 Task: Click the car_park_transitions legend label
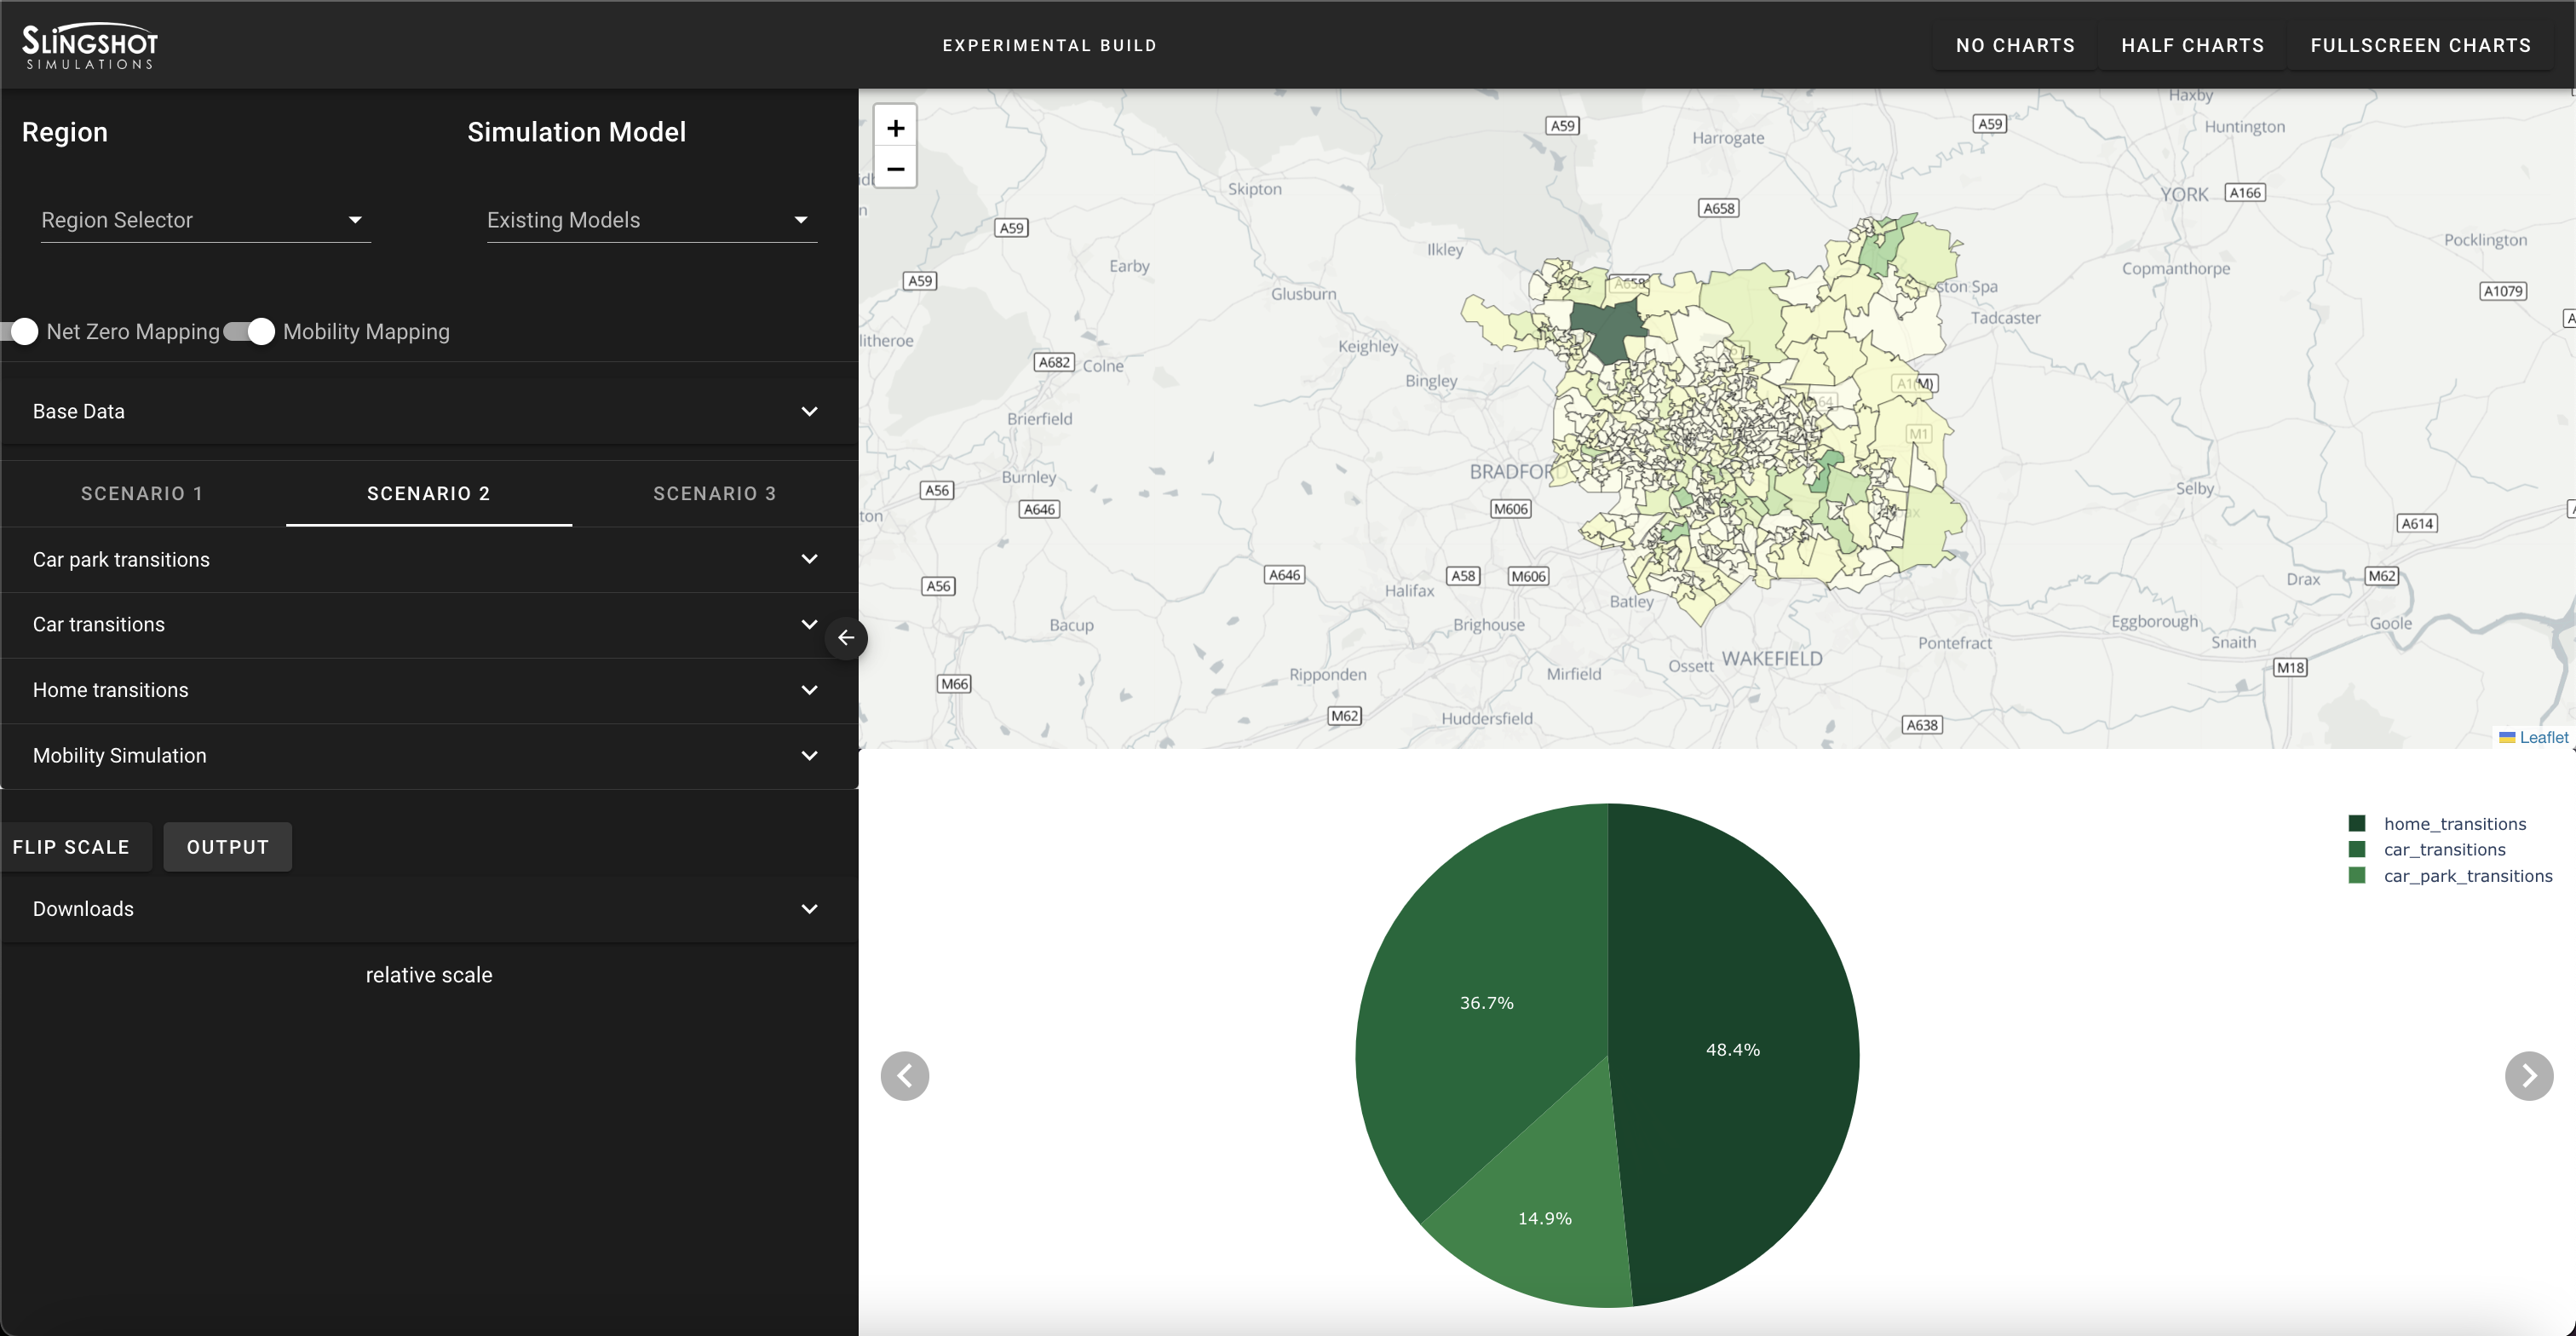[2468, 876]
